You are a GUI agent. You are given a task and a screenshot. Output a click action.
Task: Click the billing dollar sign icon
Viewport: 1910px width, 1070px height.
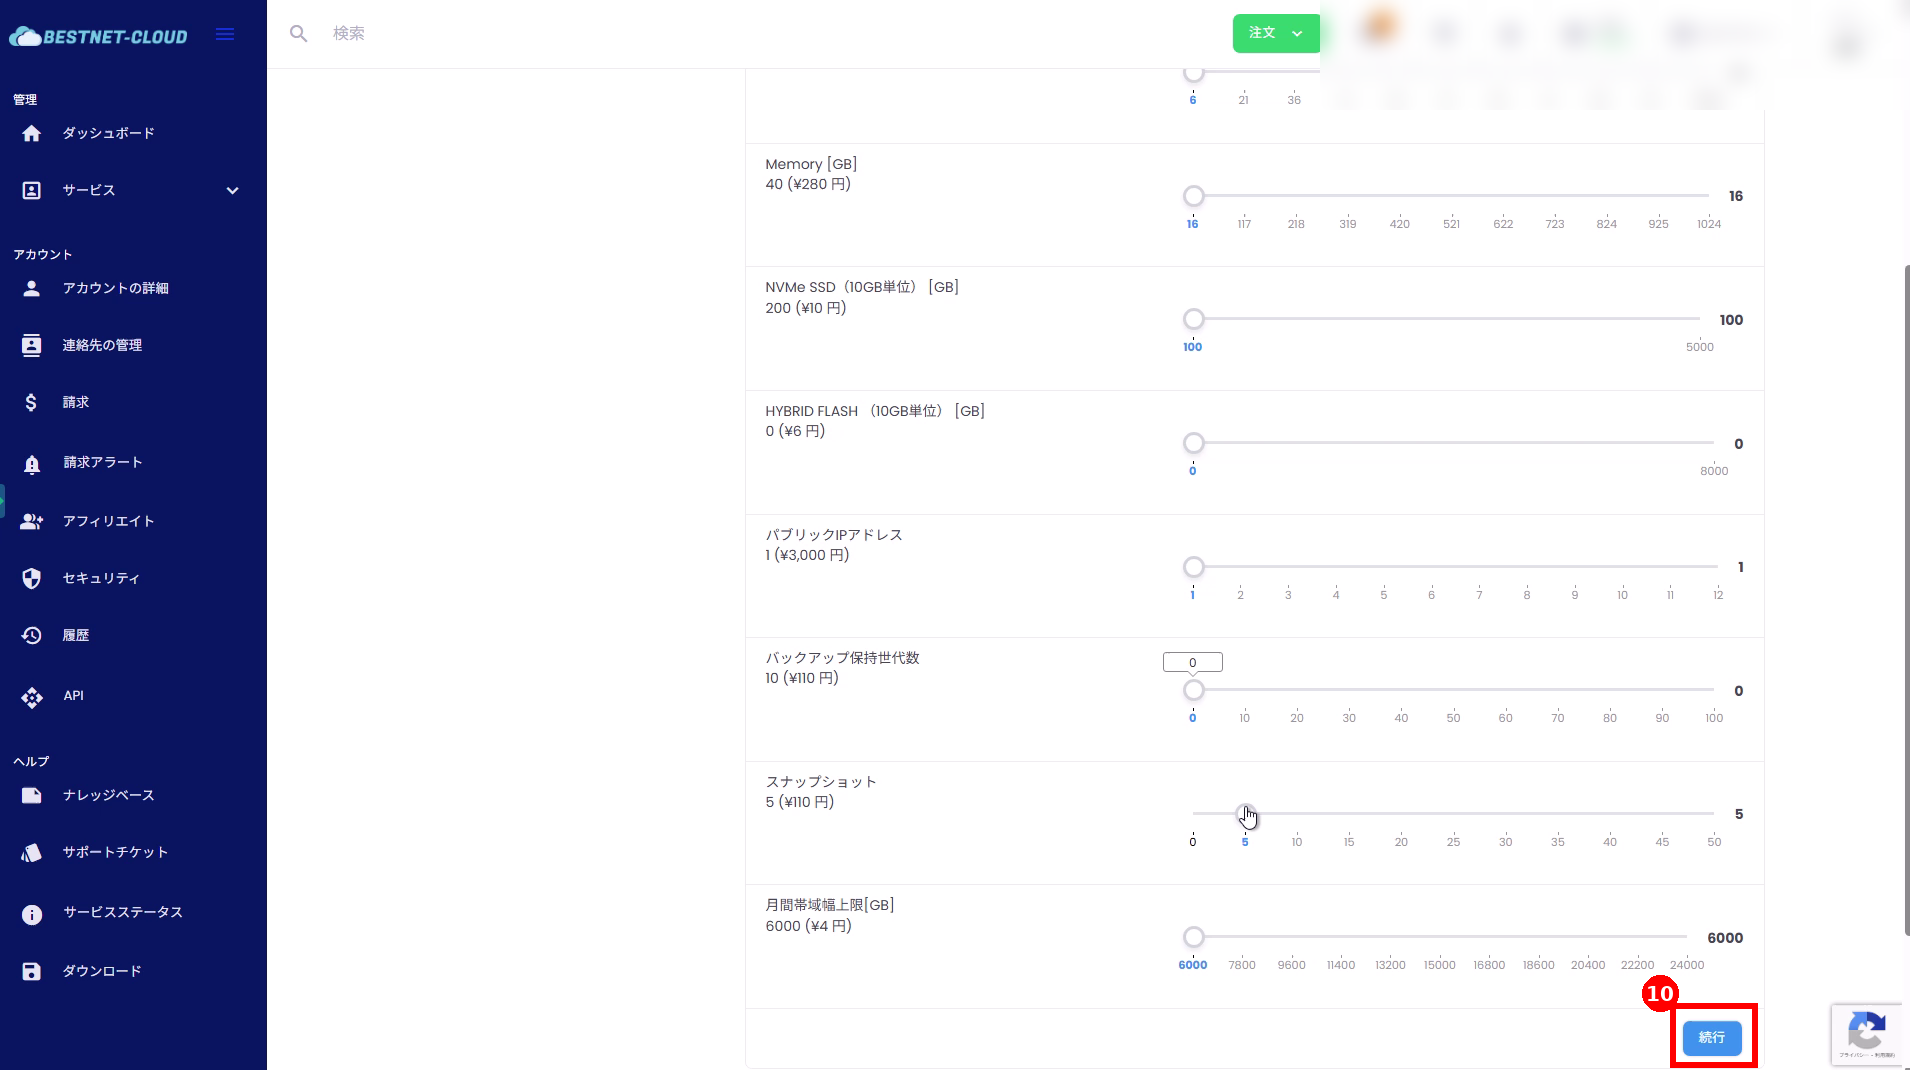32,402
